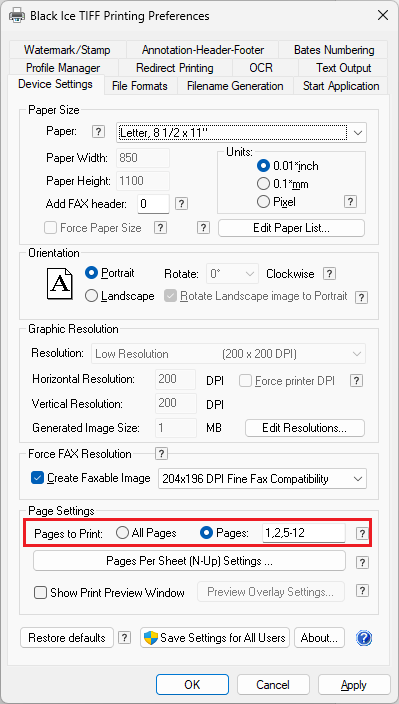Open the blue round help icon near About

click(364, 638)
